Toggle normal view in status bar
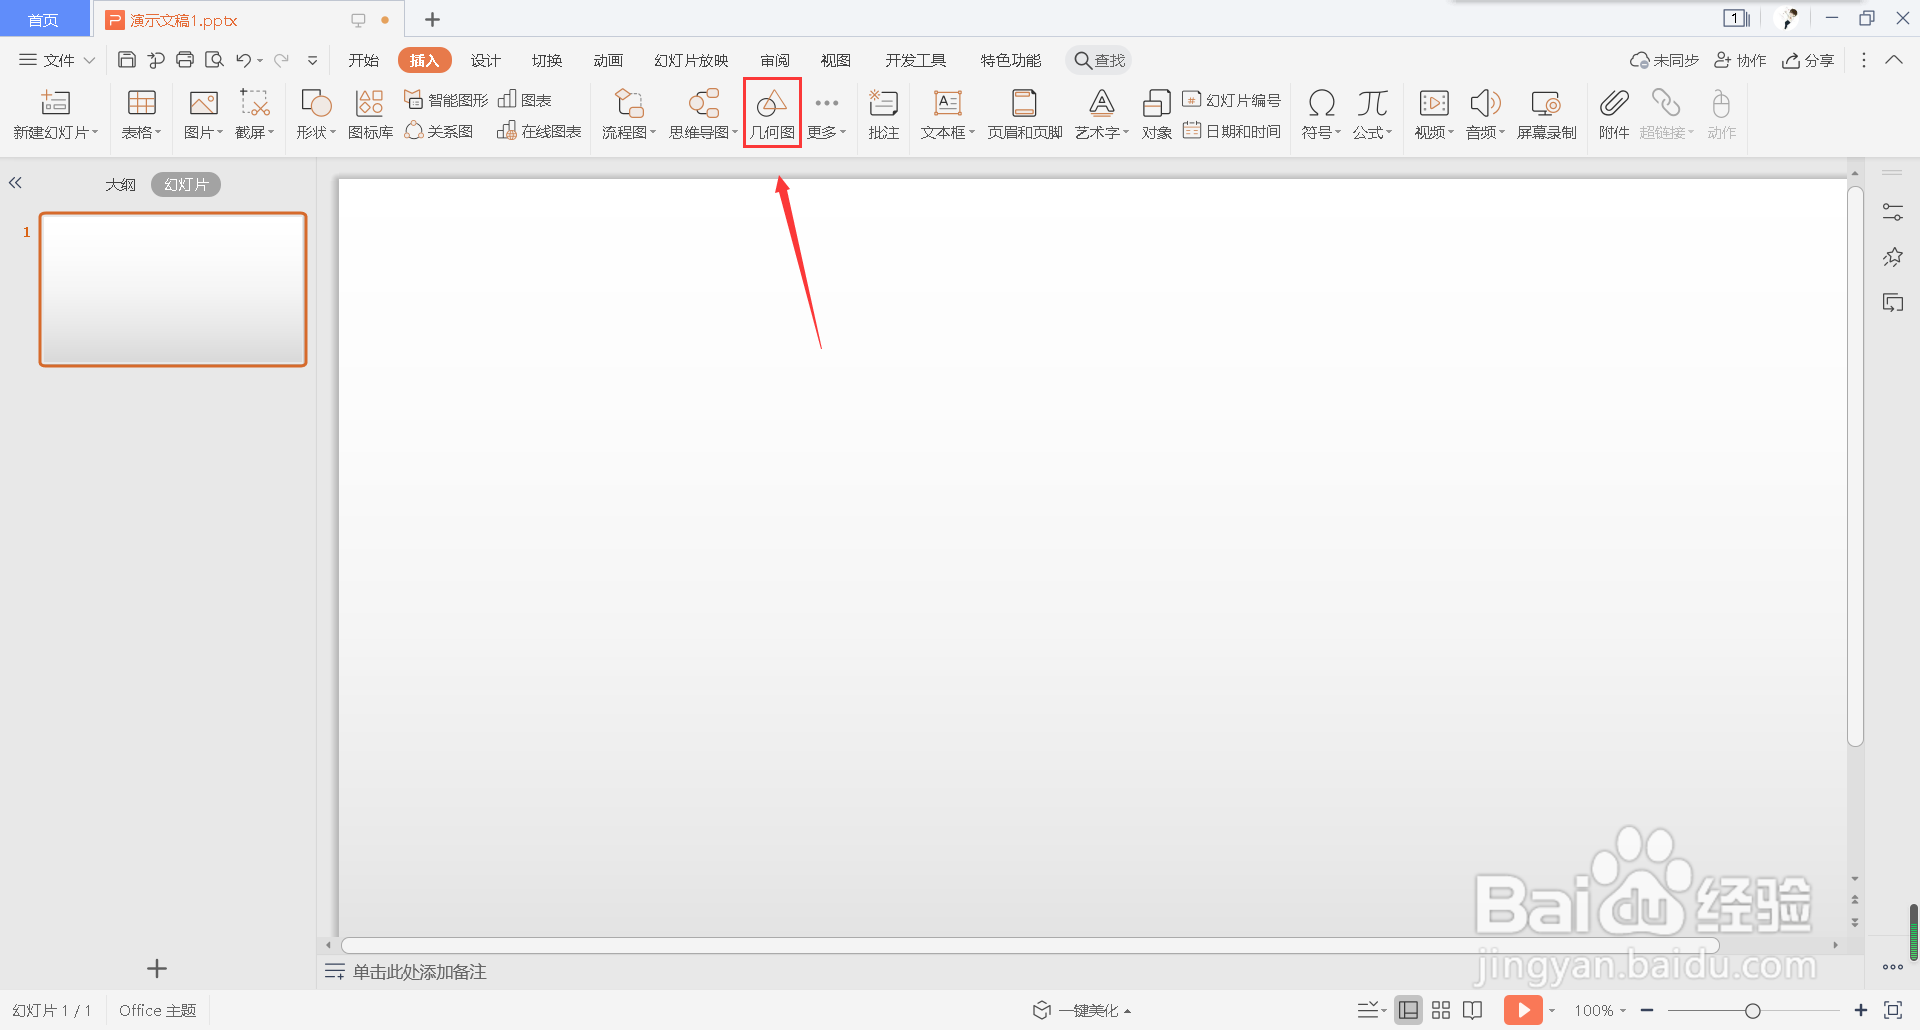1920x1030 pixels. [x=1408, y=1010]
